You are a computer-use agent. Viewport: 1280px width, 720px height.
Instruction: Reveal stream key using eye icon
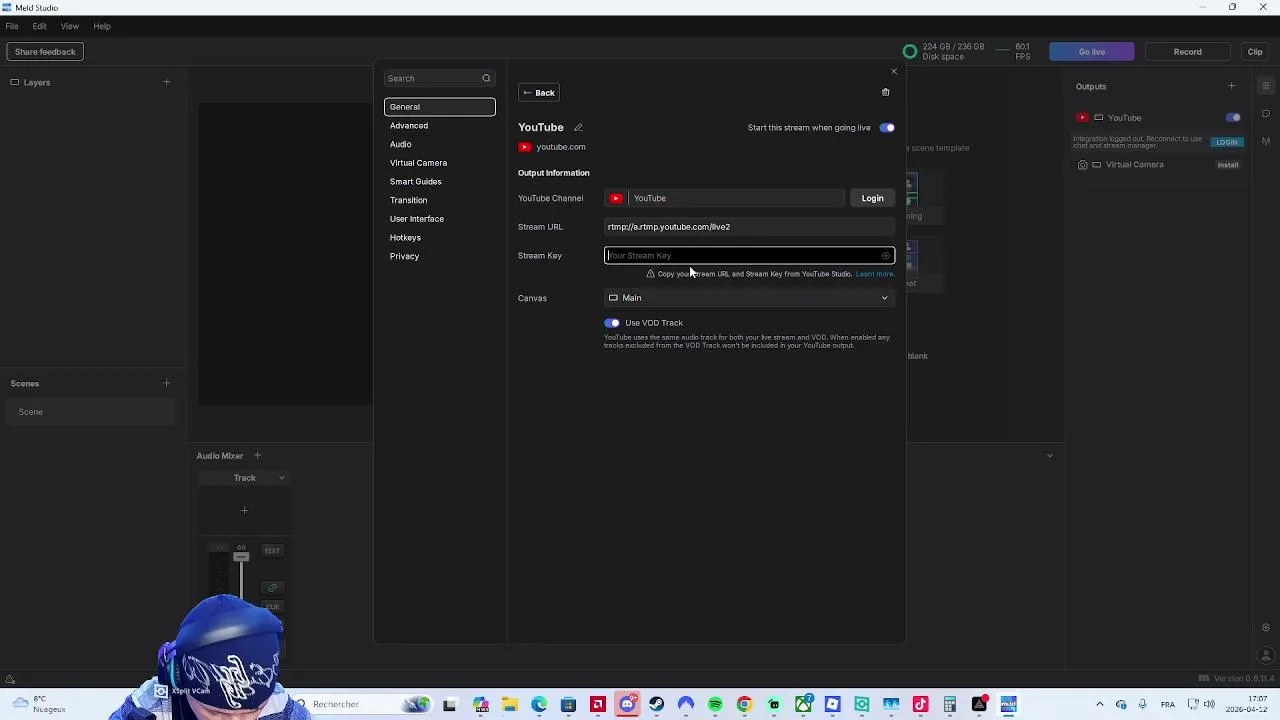[x=885, y=256]
